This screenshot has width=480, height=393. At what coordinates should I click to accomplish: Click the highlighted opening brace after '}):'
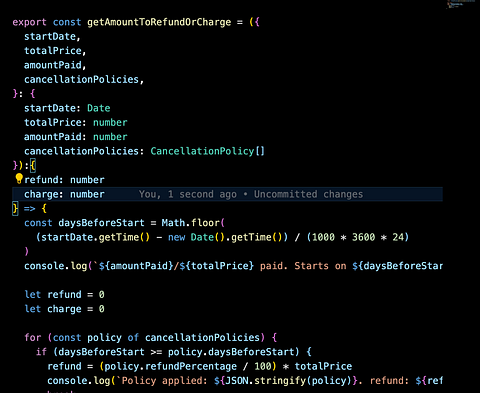click(x=33, y=165)
